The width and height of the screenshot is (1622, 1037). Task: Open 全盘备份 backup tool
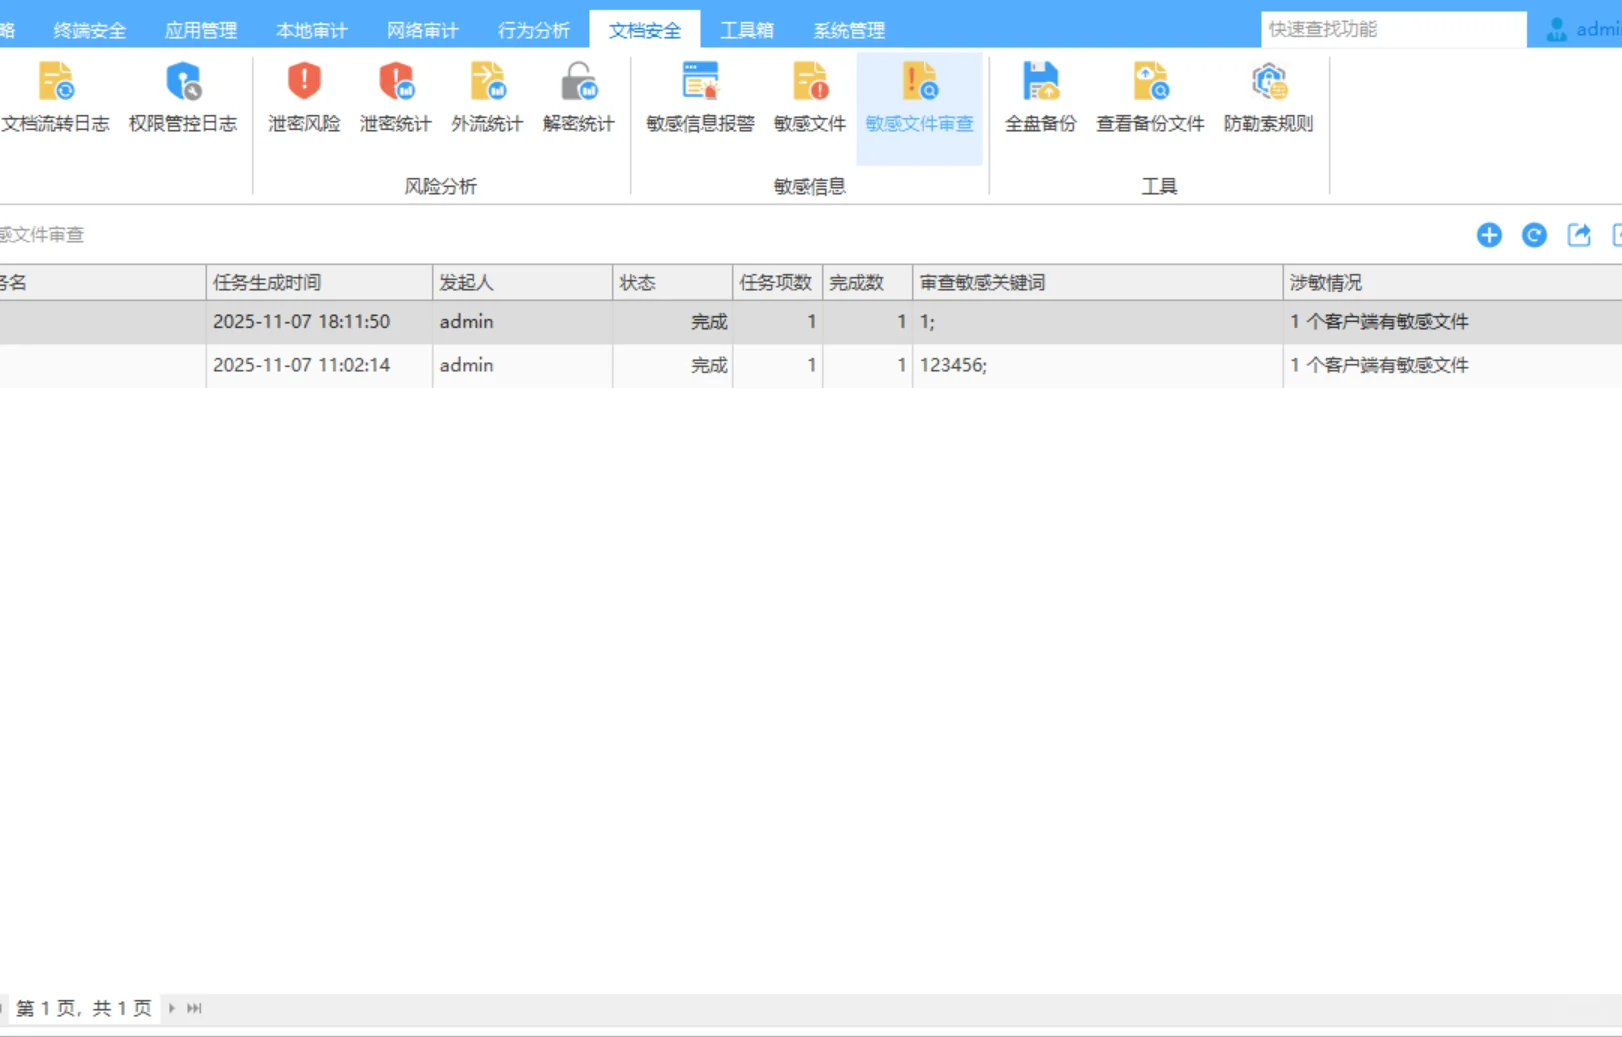point(1039,95)
